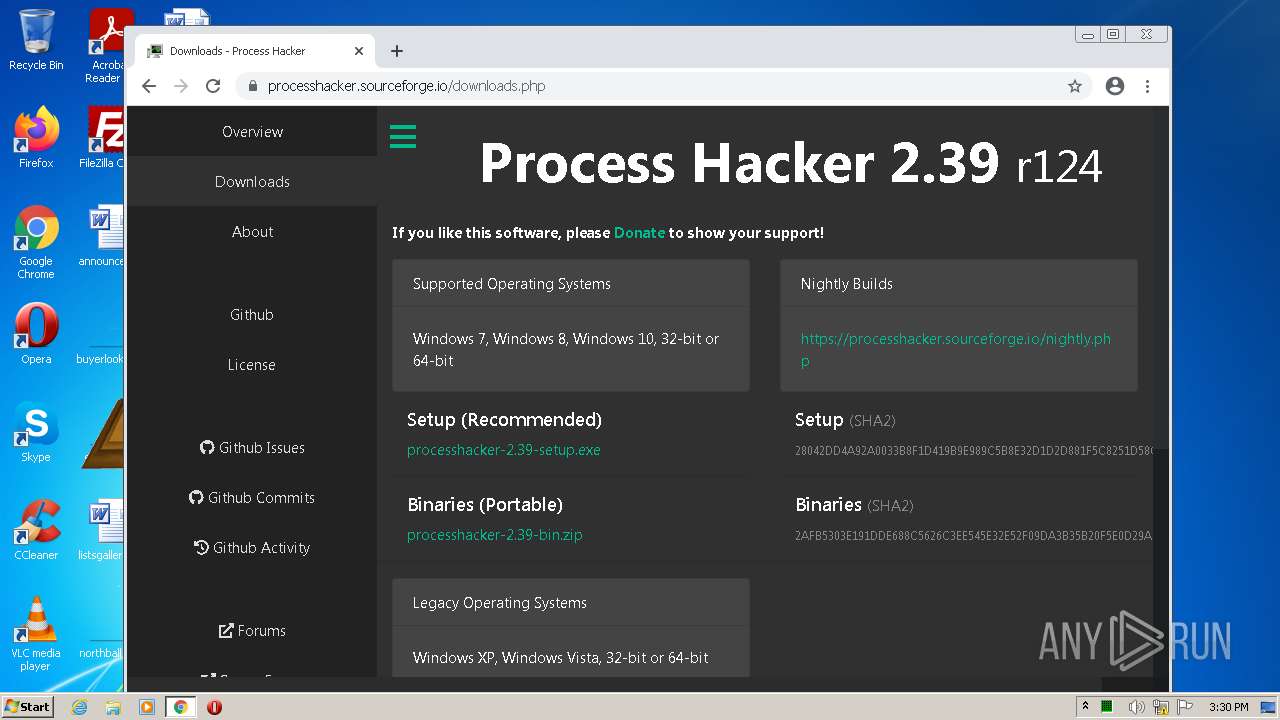
Task: Open the nightly builds URL link
Action: pyautogui.click(x=955, y=350)
